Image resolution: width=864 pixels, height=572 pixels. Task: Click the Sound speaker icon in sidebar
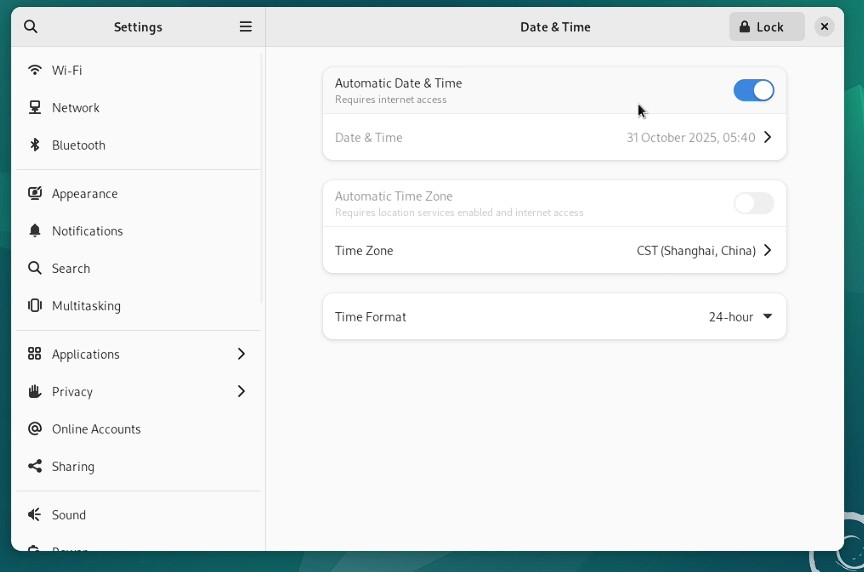point(35,515)
